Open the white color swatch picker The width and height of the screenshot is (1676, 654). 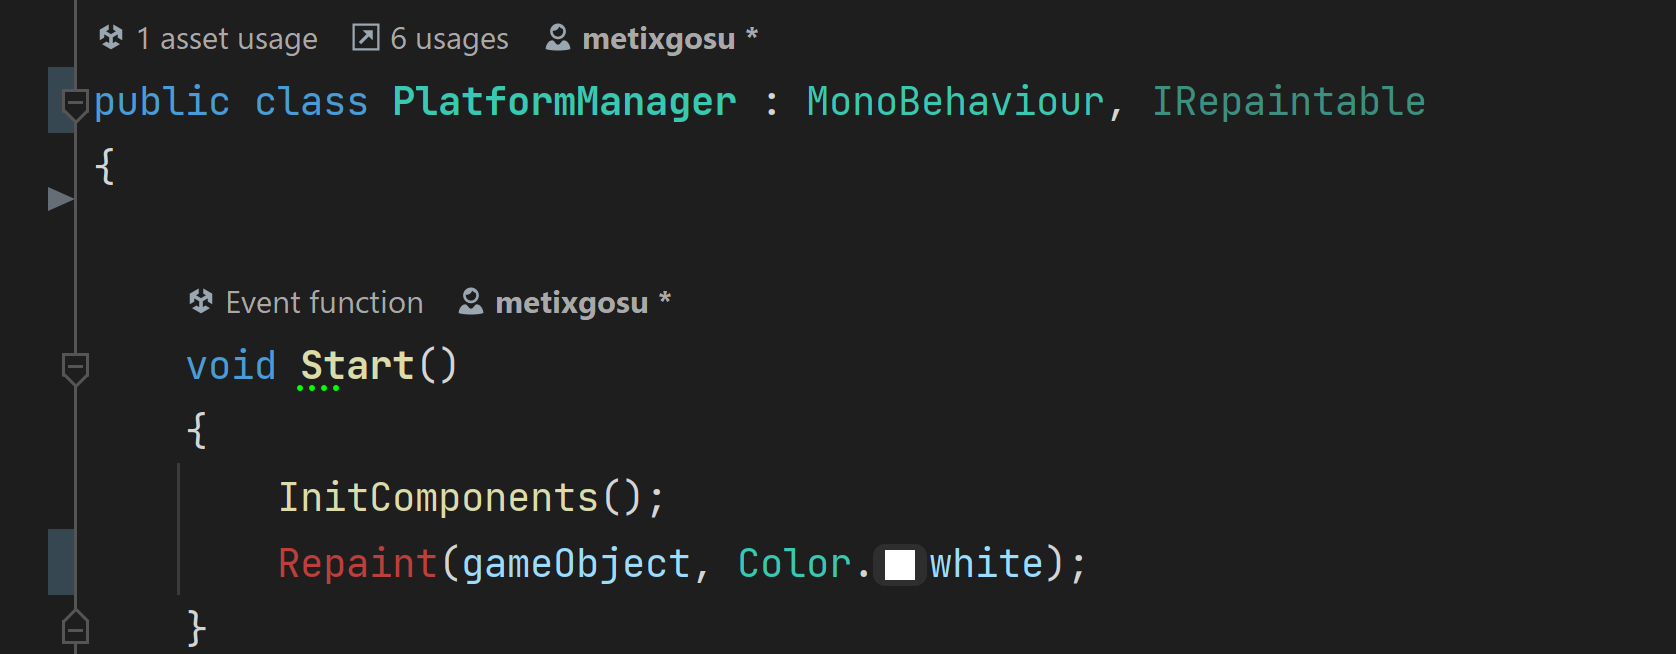point(899,565)
